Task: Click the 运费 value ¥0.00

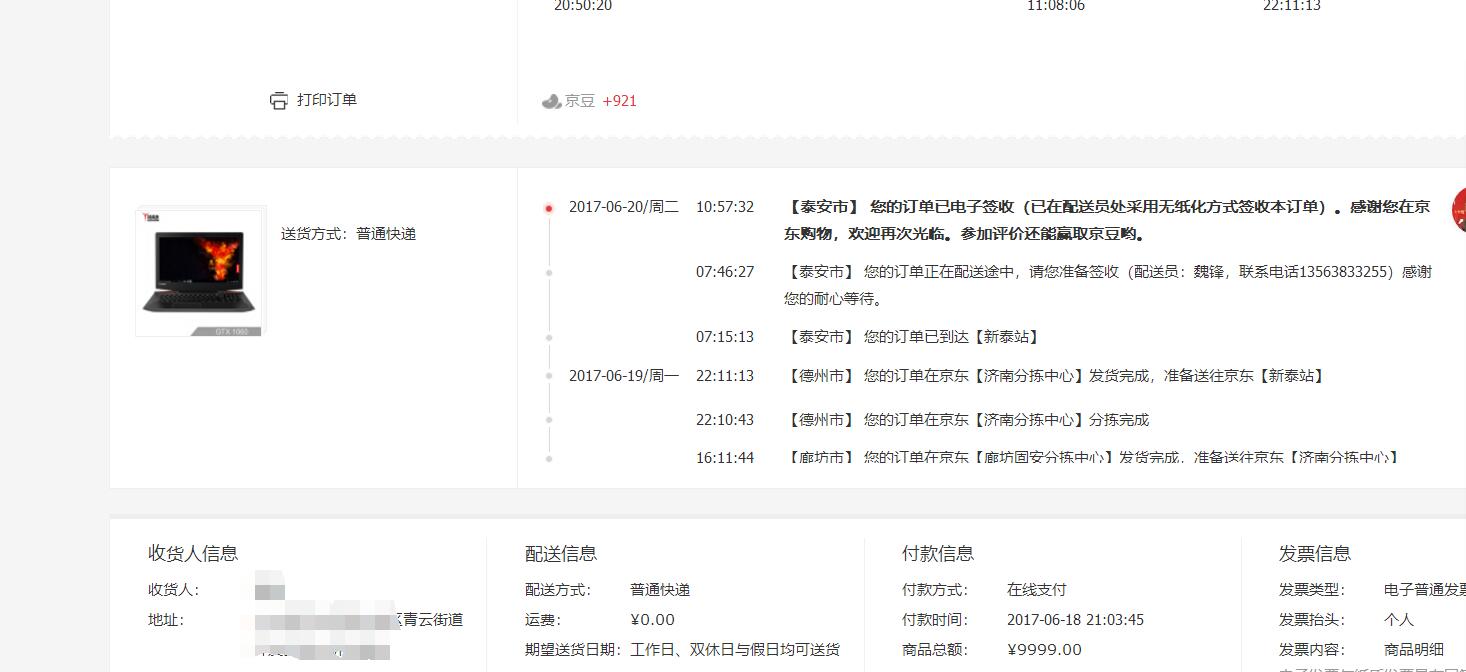Action: pos(652,620)
